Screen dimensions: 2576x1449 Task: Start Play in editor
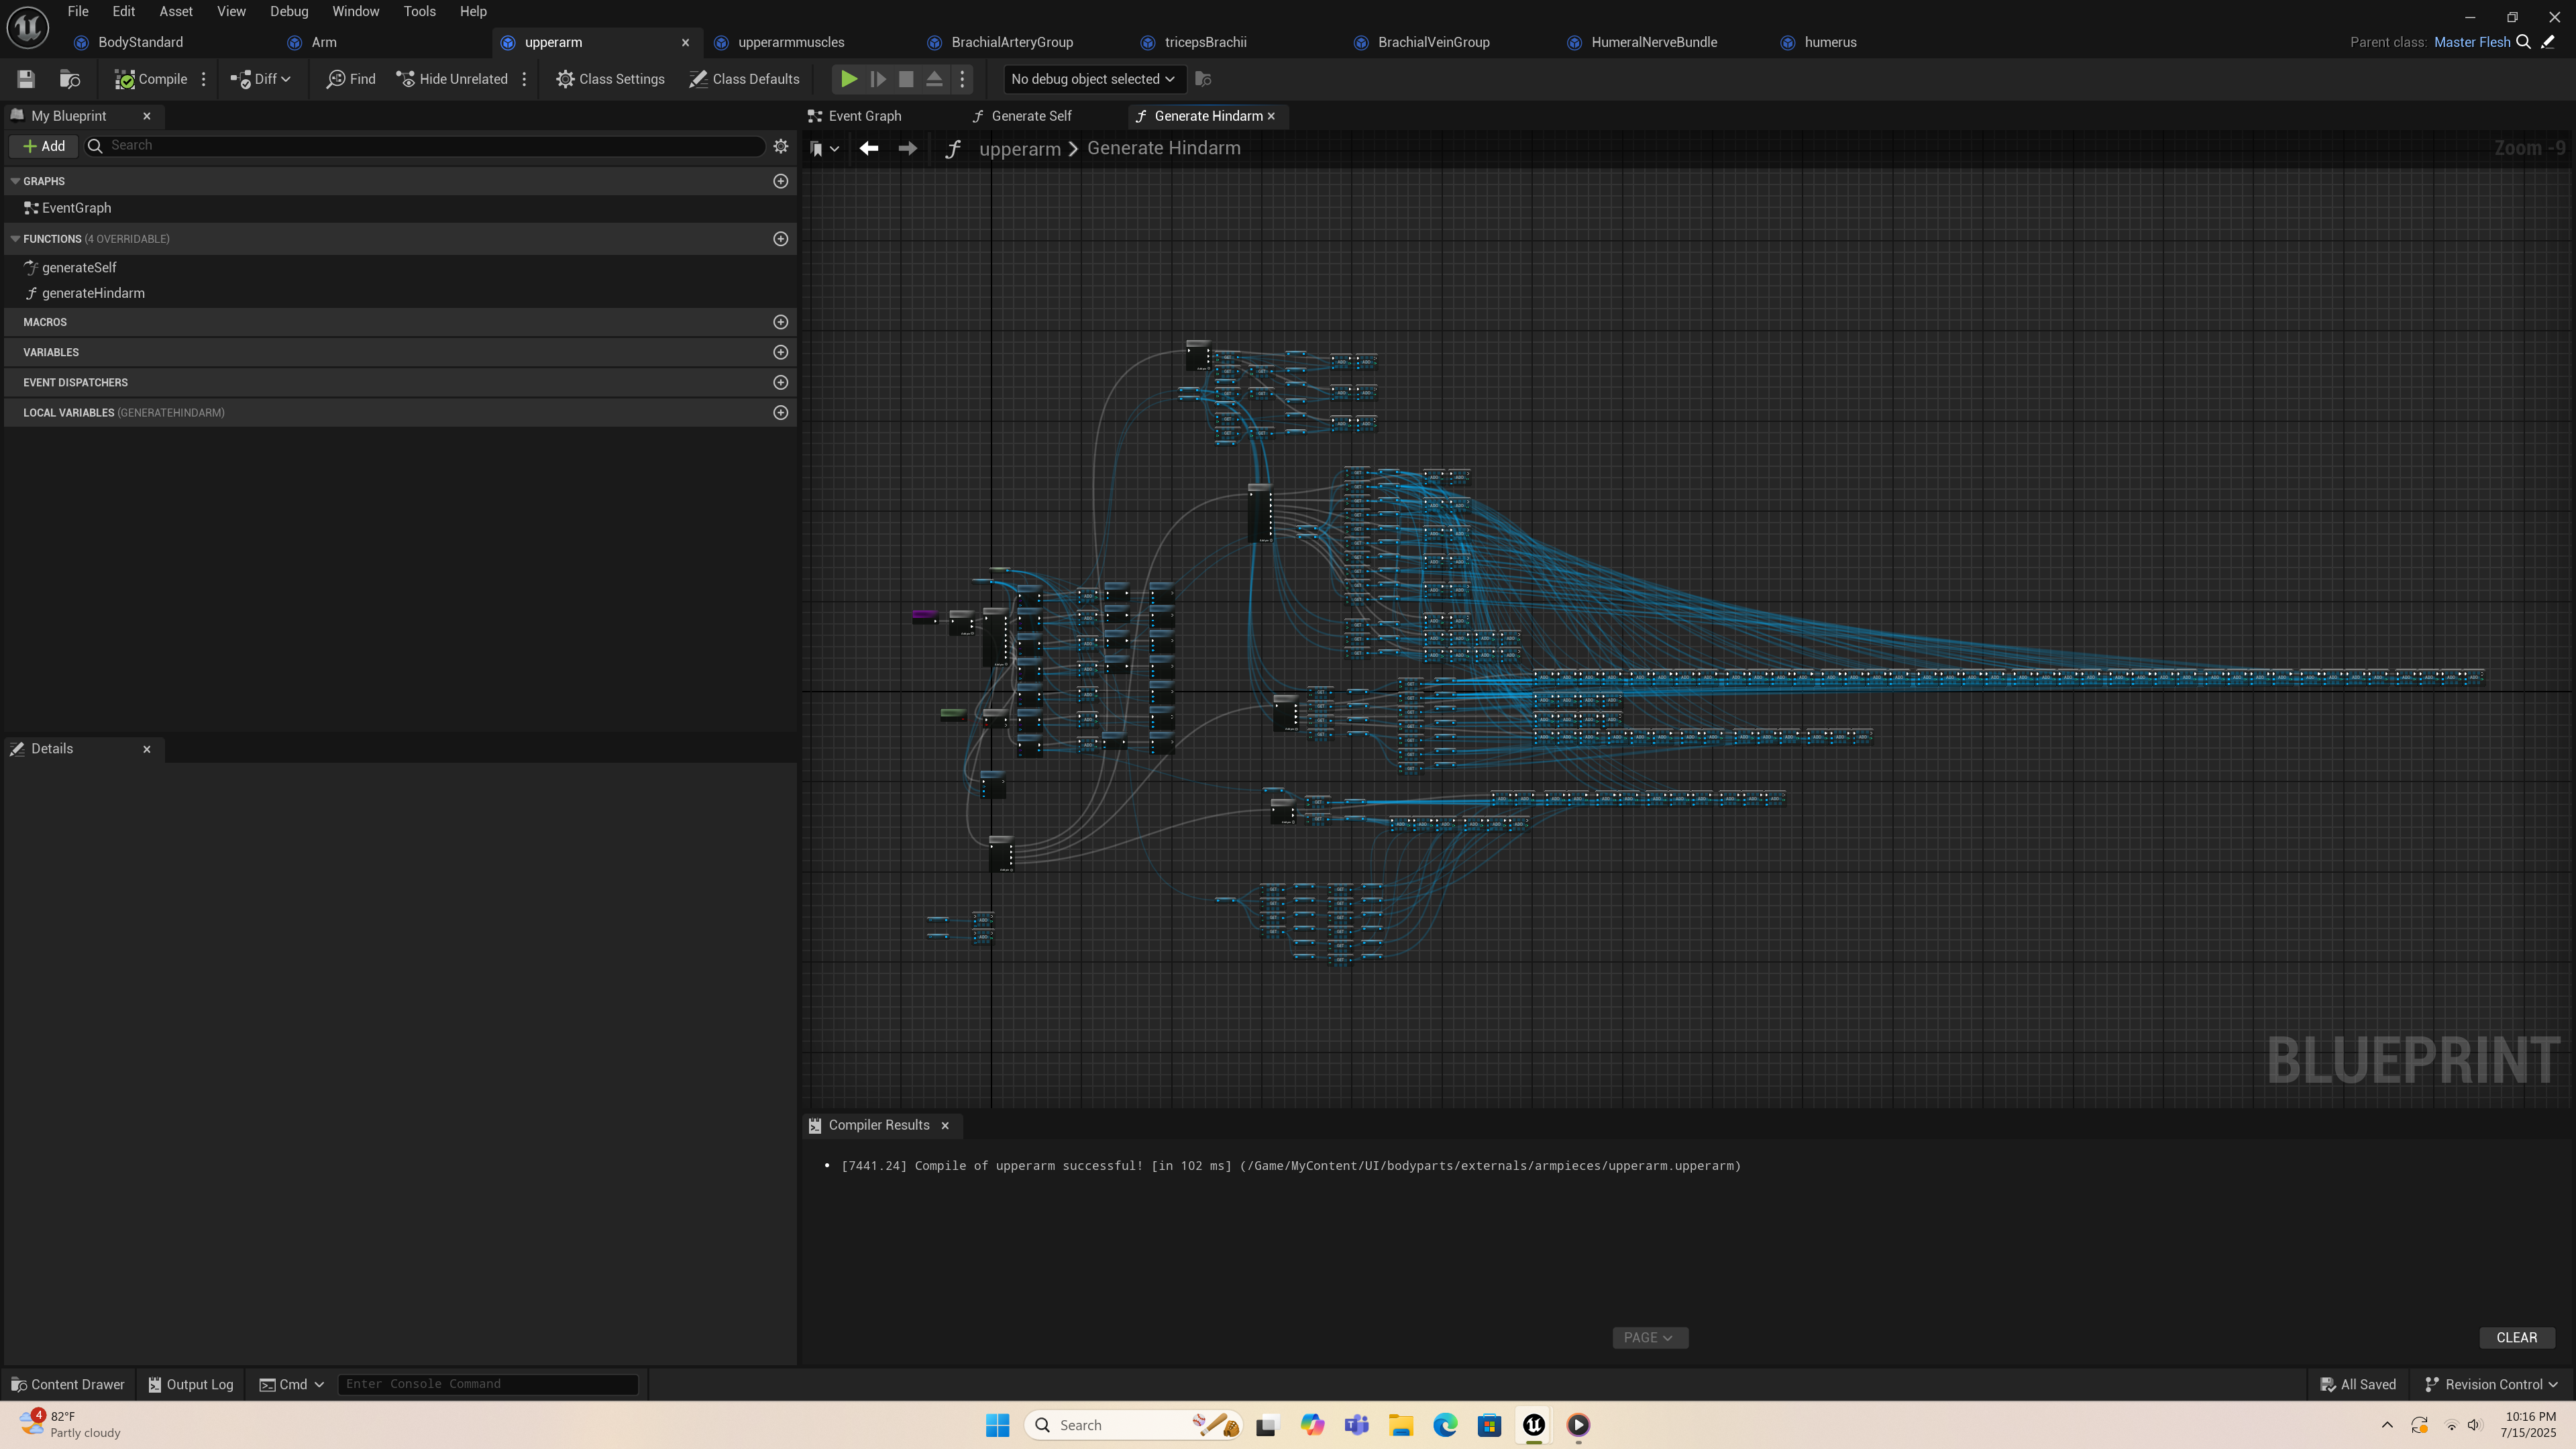tap(848, 79)
